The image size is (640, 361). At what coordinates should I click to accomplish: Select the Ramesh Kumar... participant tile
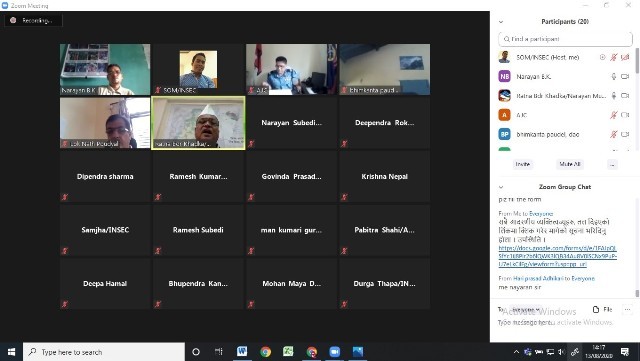coord(198,176)
